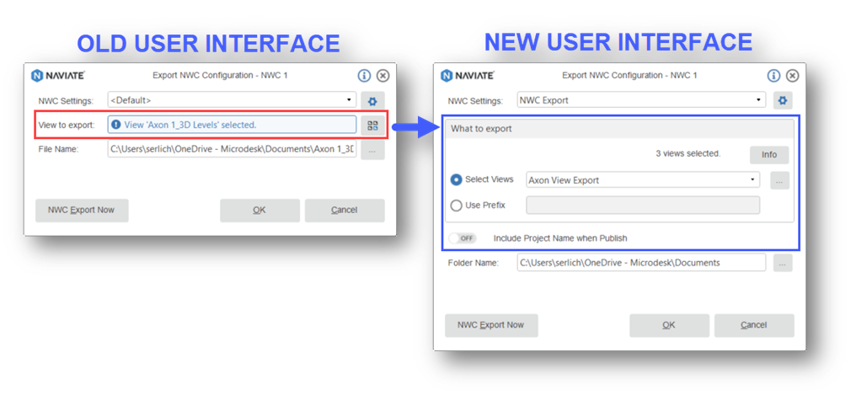Click Info button next to 3 views selected
The image size is (850, 395).
[x=769, y=154]
